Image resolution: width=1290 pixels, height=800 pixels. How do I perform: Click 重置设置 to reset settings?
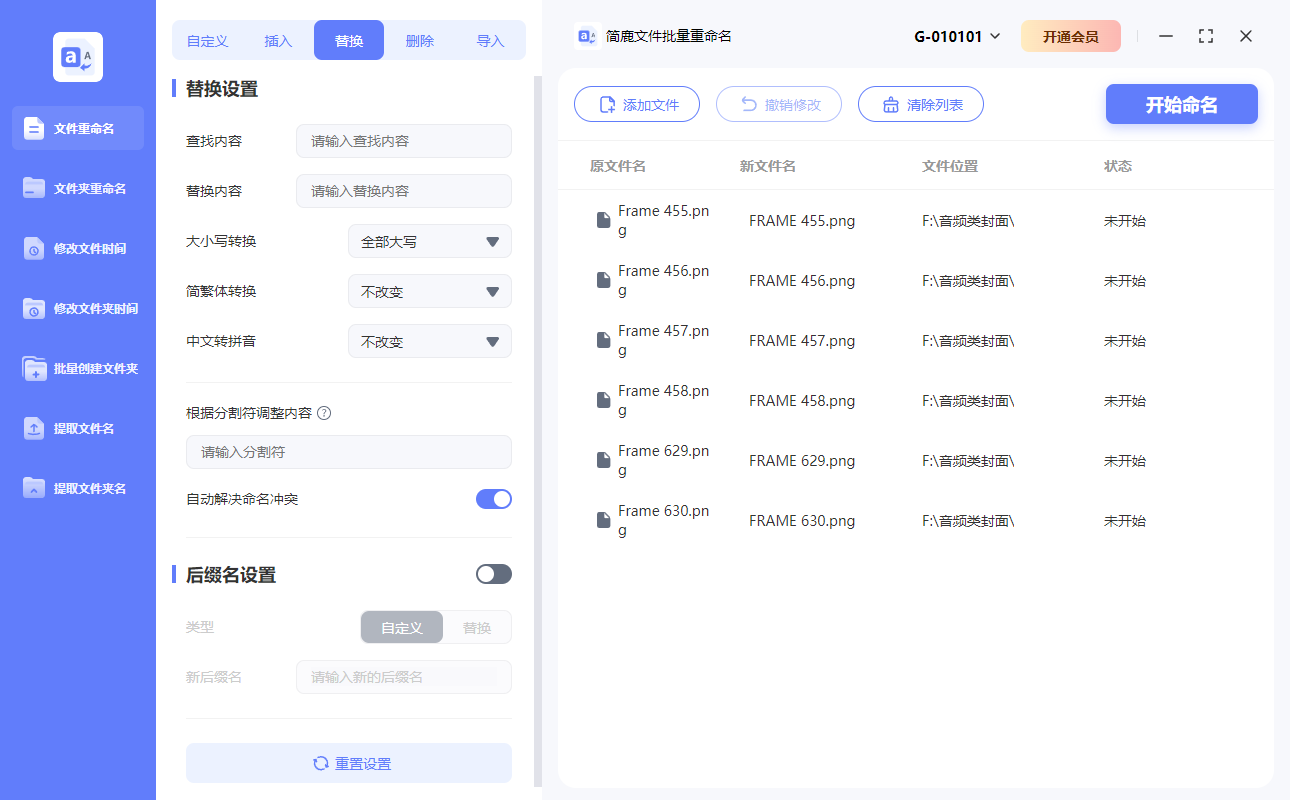click(x=348, y=763)
